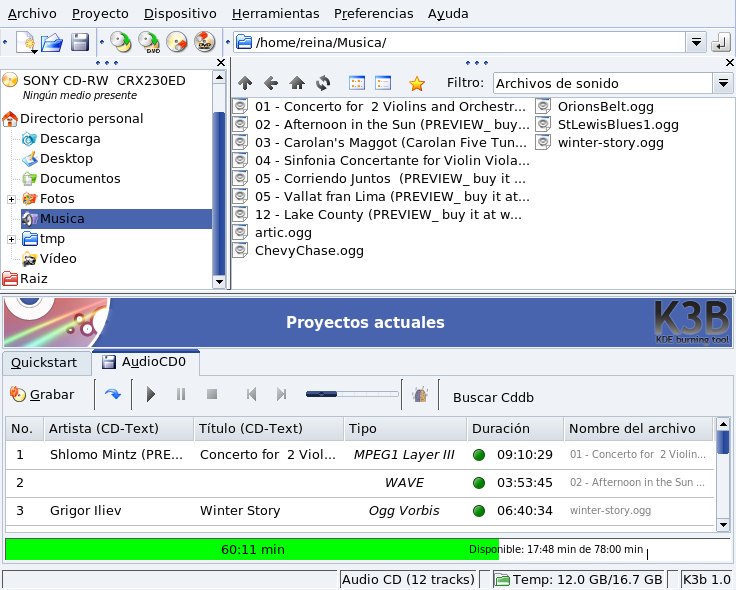The width and height of the screenshot is (736, 590).
Task: Expand the Fotos folder in the tree
Action: (11, 199)
